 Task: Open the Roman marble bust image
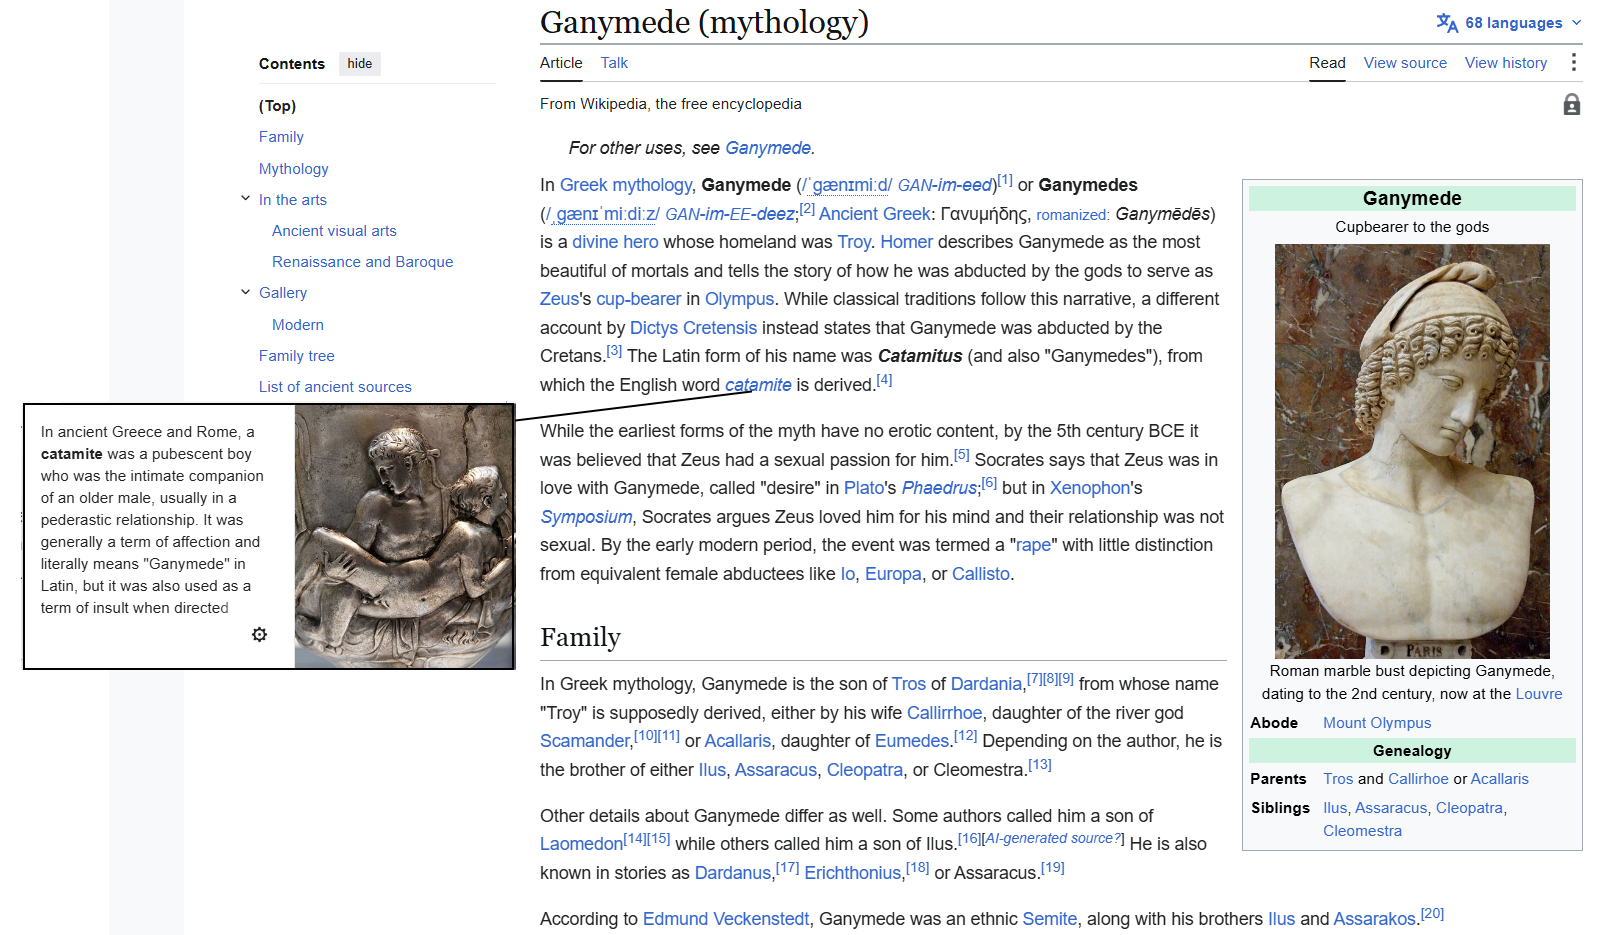pyautogui.click(x=1412, y=451)
